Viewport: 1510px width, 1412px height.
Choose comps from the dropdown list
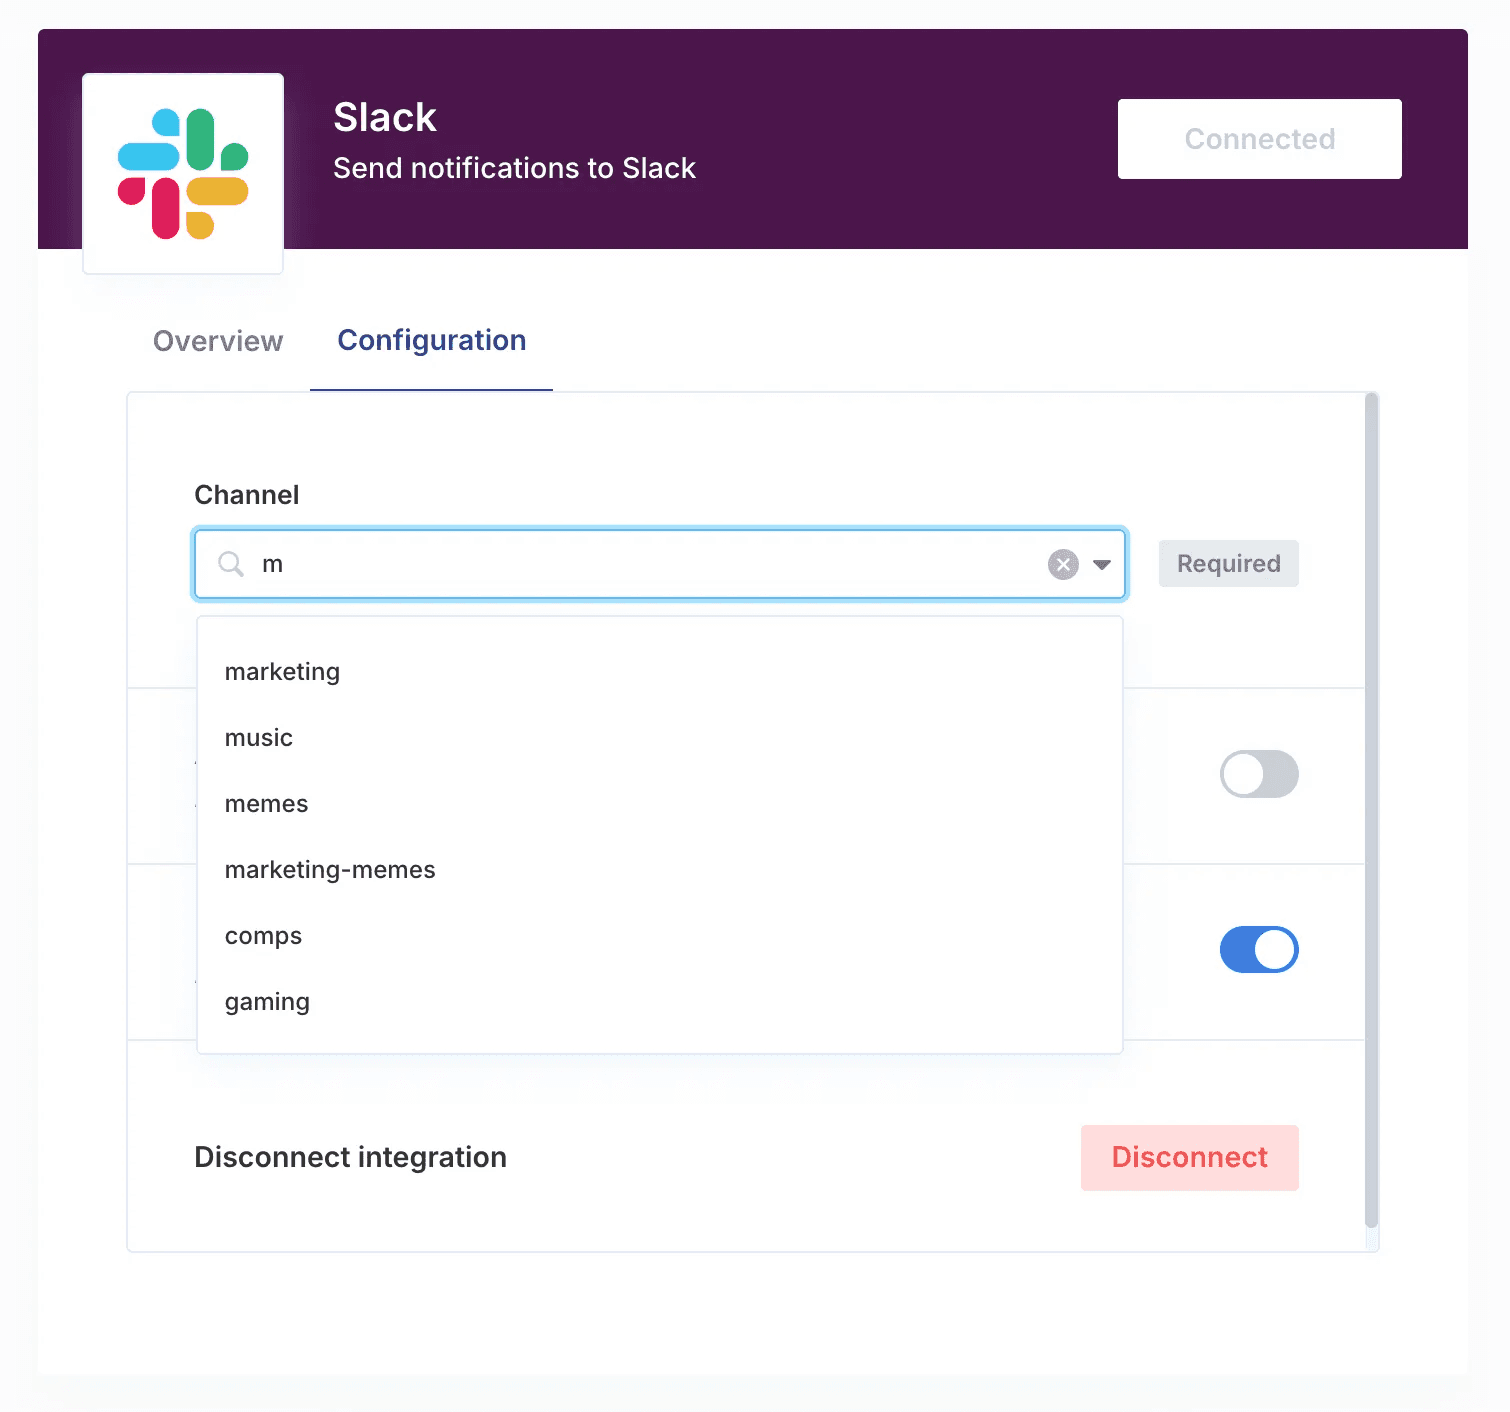[263, 936]
